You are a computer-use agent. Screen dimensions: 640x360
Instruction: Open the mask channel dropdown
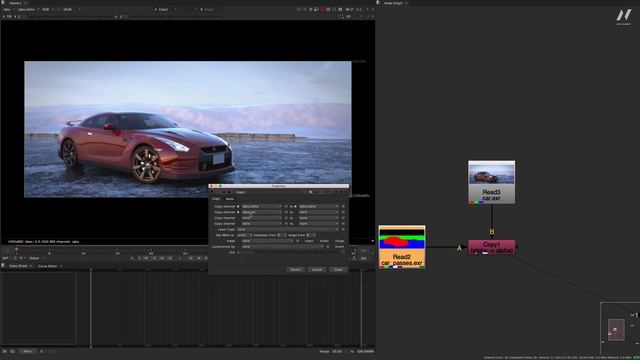[267, 241]
